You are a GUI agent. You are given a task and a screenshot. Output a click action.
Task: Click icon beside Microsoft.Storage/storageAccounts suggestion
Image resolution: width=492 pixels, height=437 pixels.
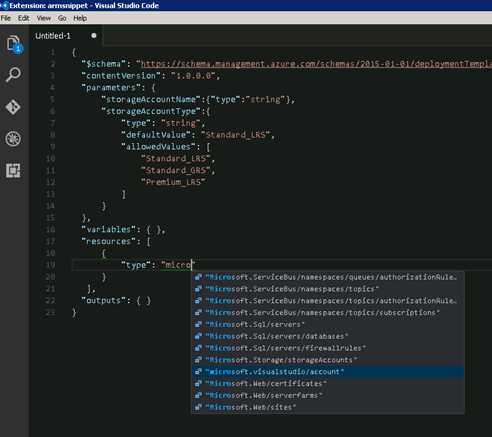[x=198, y=360]
